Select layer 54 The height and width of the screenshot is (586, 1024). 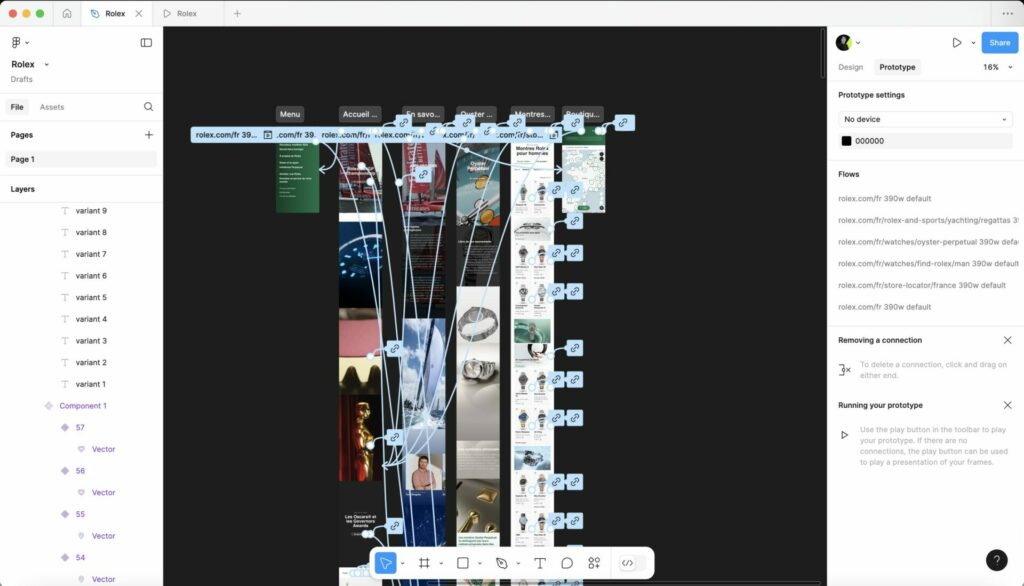point(81,557)
